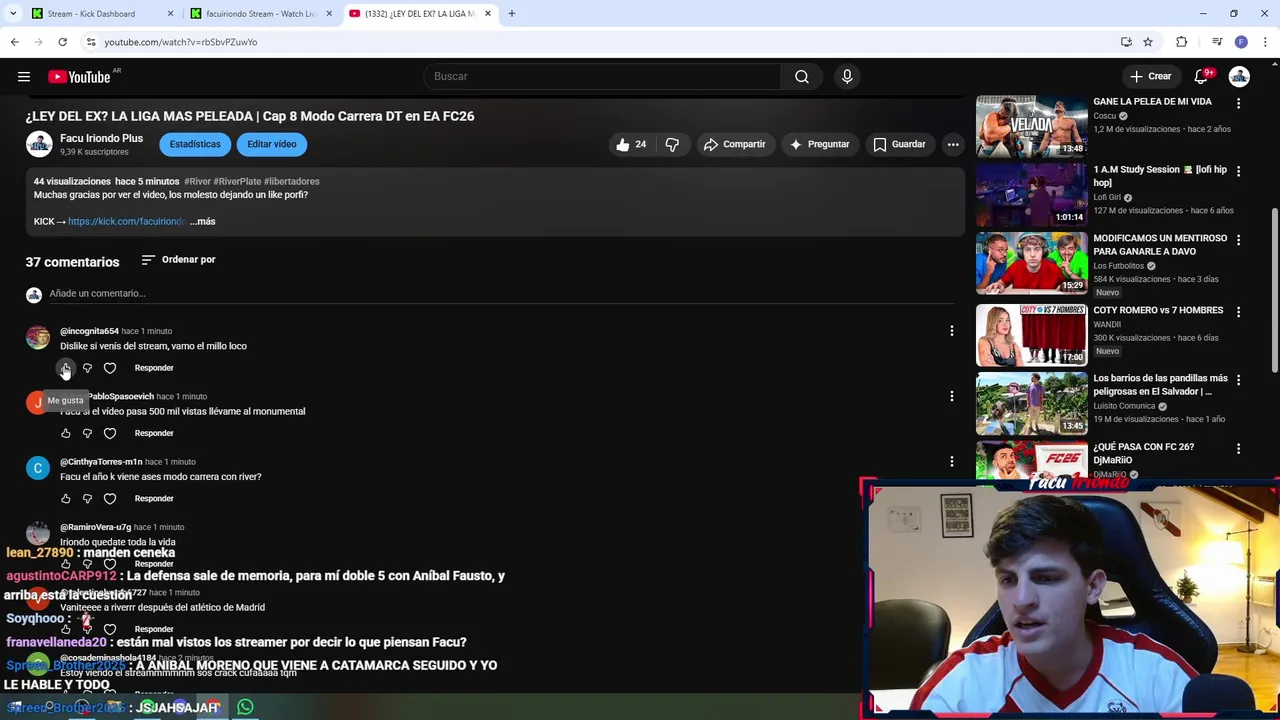Like the comment by @incognita654

coord(66,368)
